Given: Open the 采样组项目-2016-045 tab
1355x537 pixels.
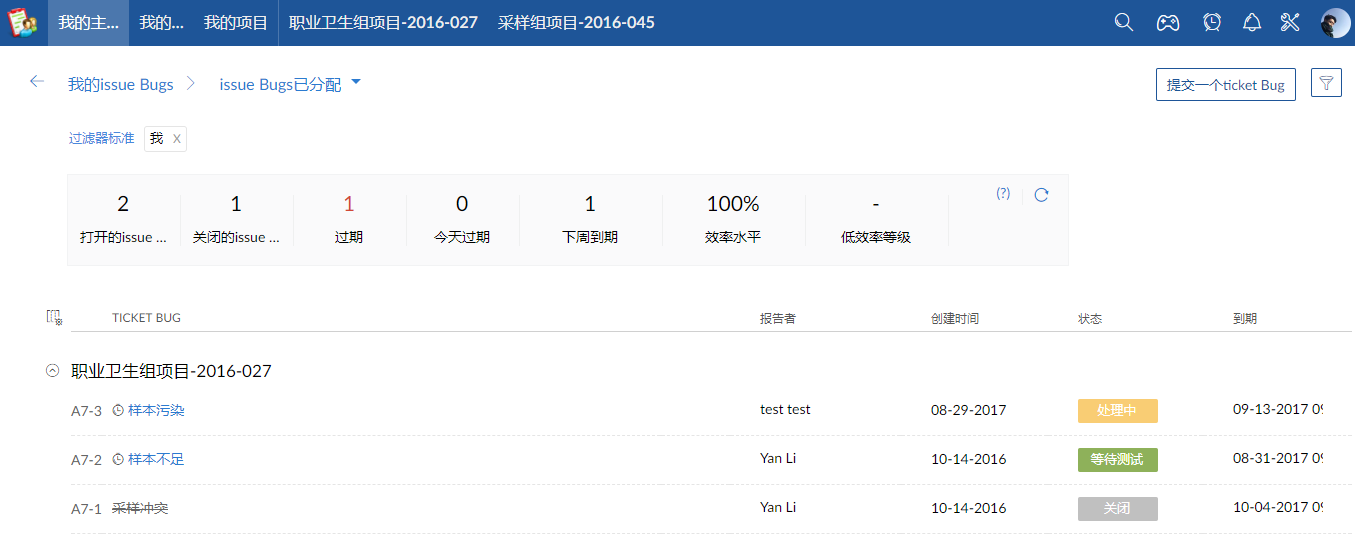Looking at the screenshot, I should pyautogui.click(x=576, y=22).
